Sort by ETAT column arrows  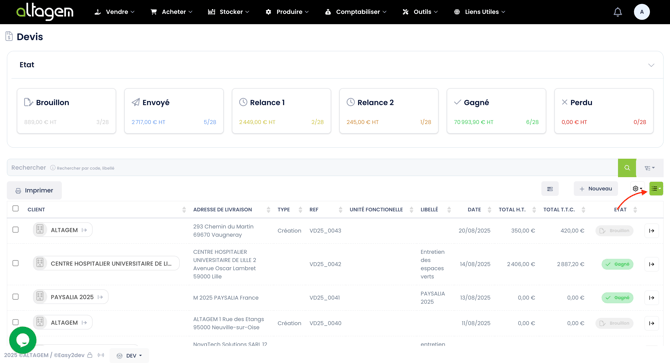[x=635, y=210]
